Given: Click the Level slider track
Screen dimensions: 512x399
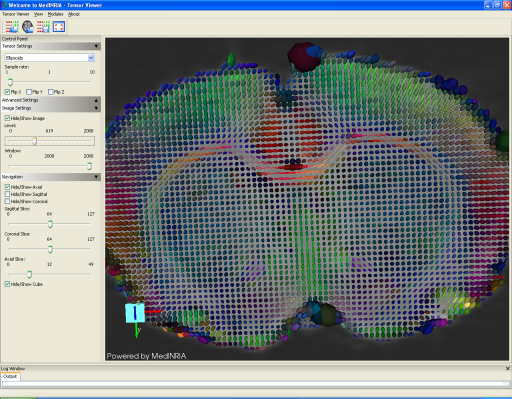Looking at the screenshot, I should pos(49,141).
